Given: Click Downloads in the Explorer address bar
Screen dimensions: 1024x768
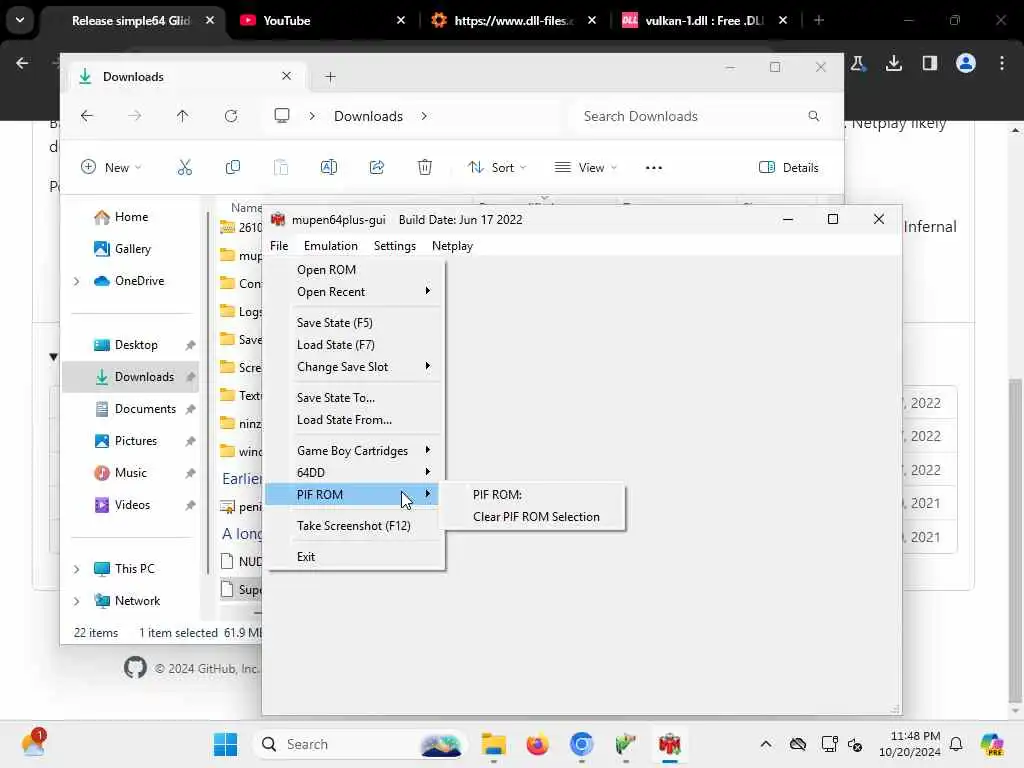Looking at the screenshot, I should point(368,116).
